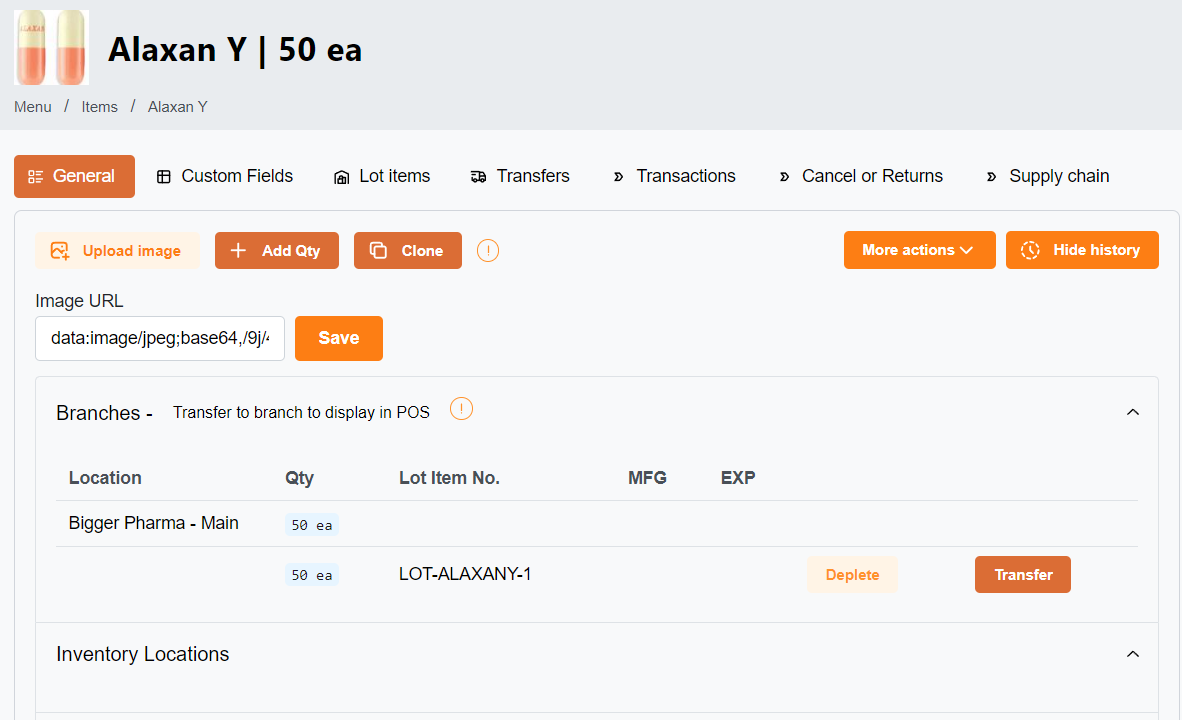Click the Upload image button

tap(118, 250)
